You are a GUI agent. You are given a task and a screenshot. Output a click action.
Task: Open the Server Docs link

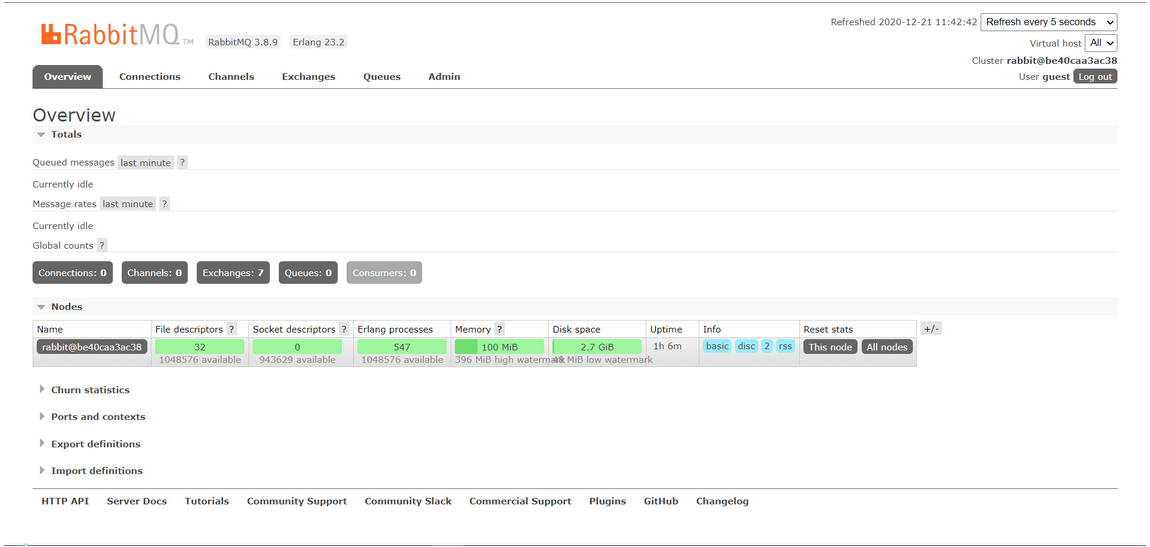point(137,502)
